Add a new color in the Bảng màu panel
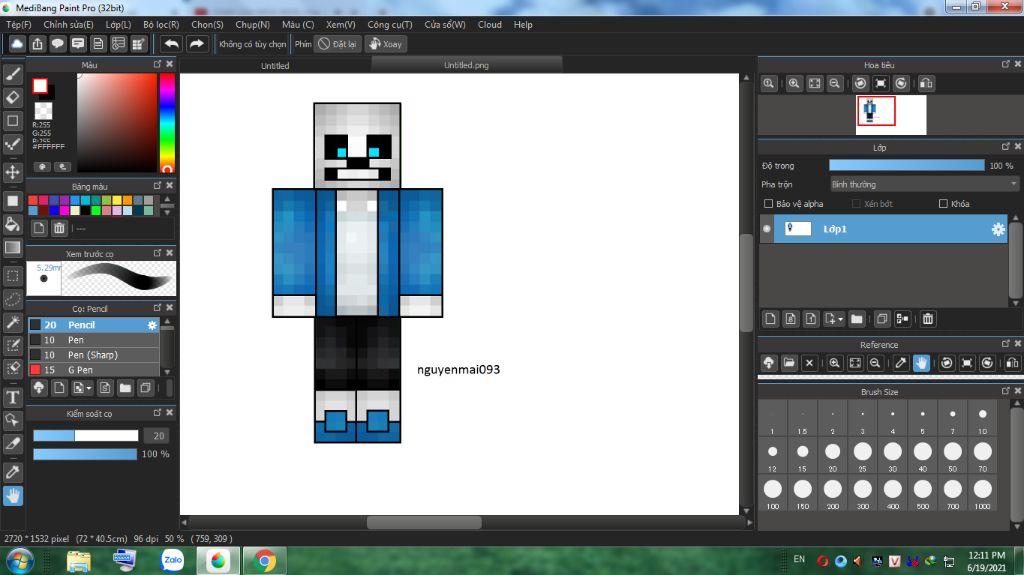 [39, 228]
